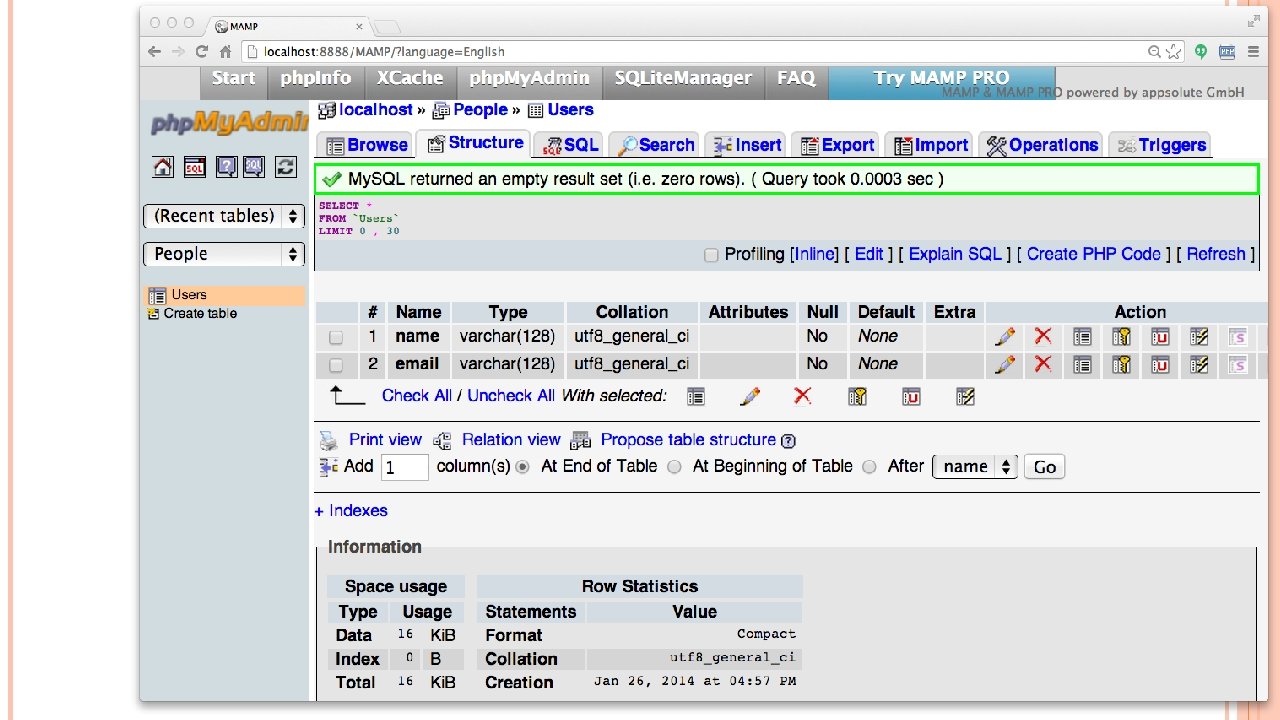1280x720 pixels.
Task: Select At Beginning of Table radio button
Action: click(674, 467)
